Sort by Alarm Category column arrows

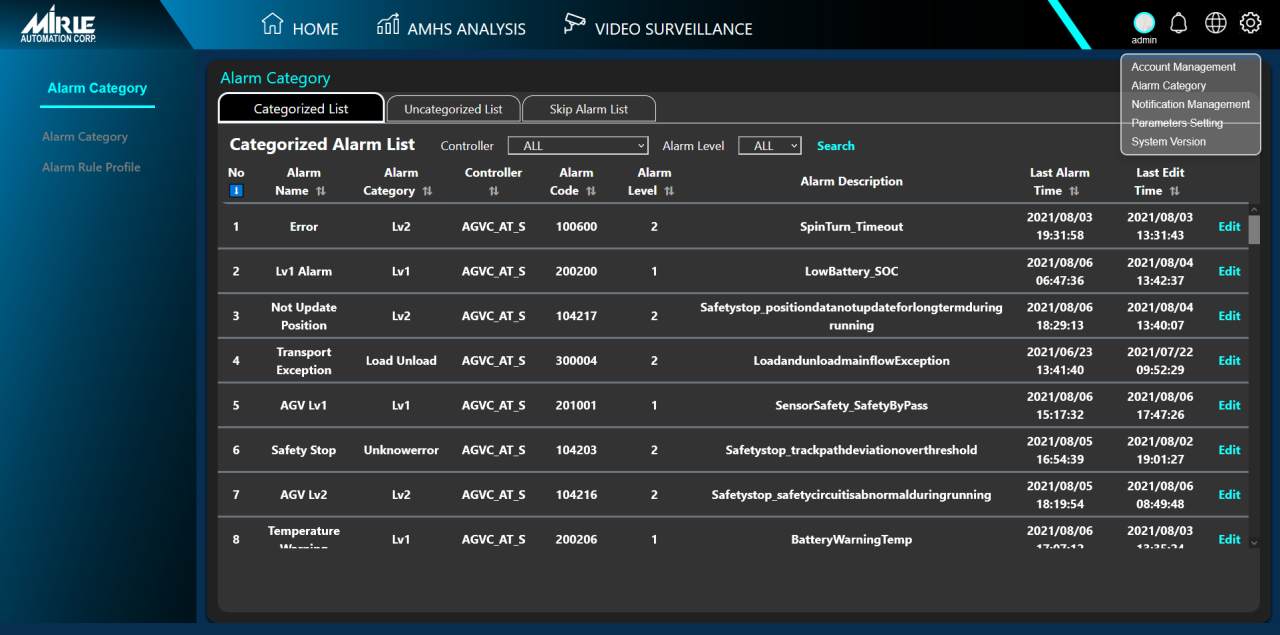click(428, 191)
